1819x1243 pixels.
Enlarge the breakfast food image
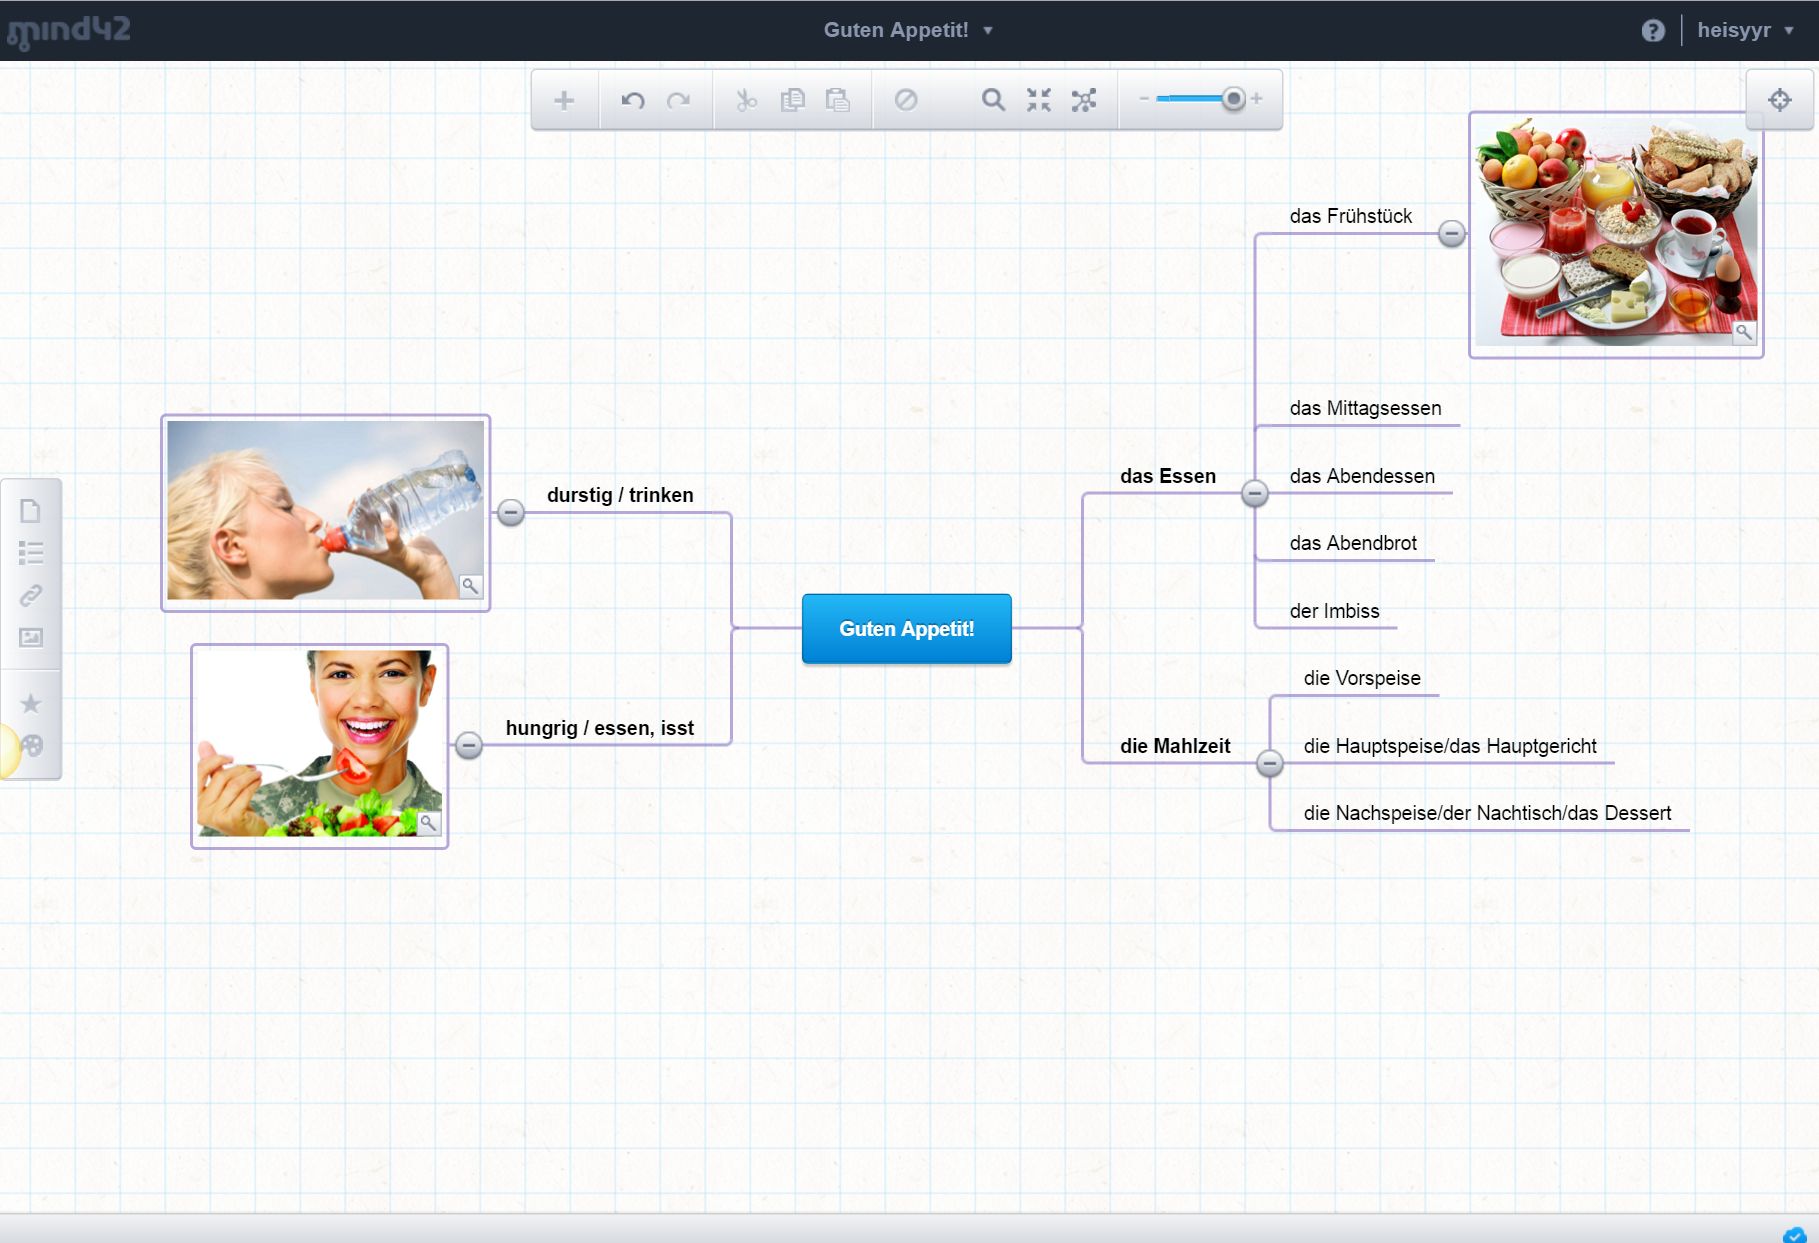(x=1743, y=332)
